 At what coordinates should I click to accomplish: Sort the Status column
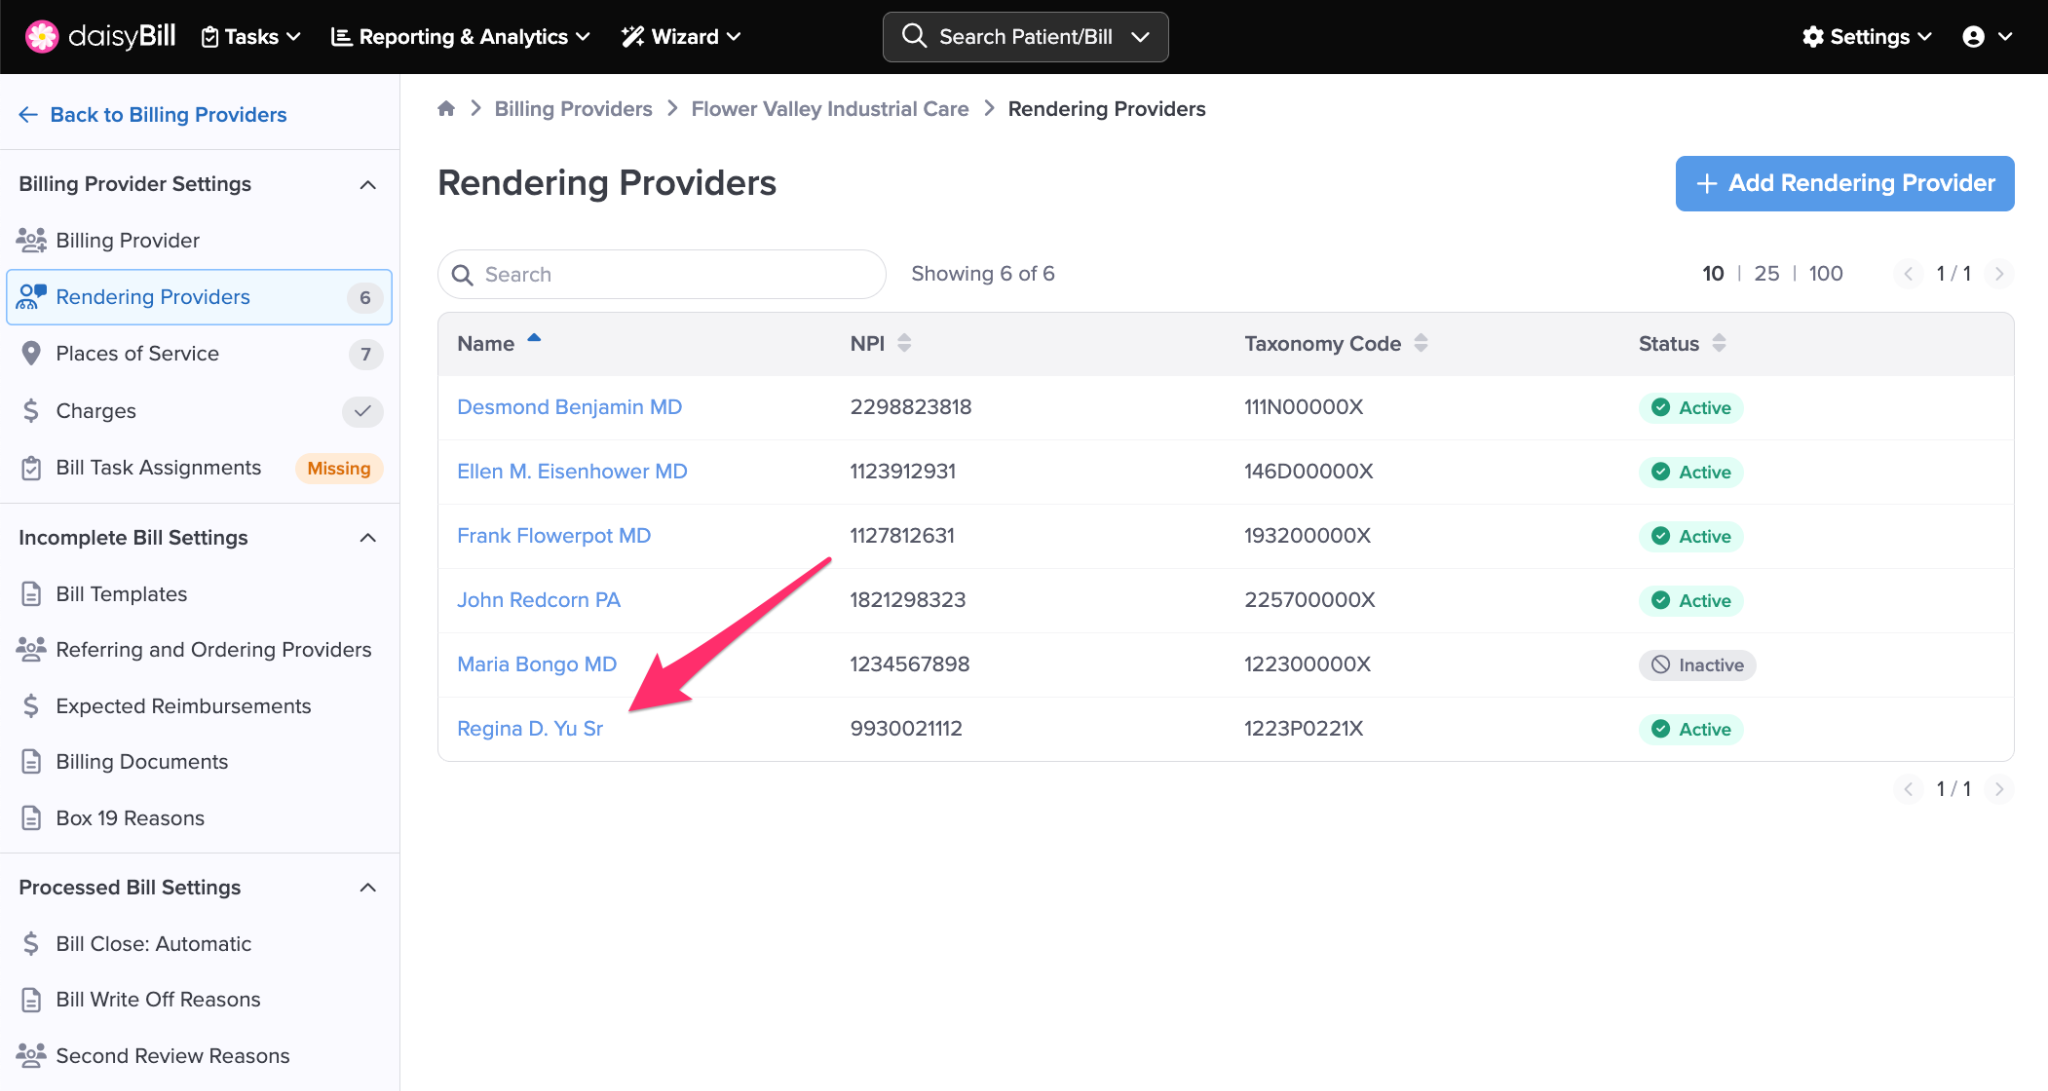[x=1718, y=343]
